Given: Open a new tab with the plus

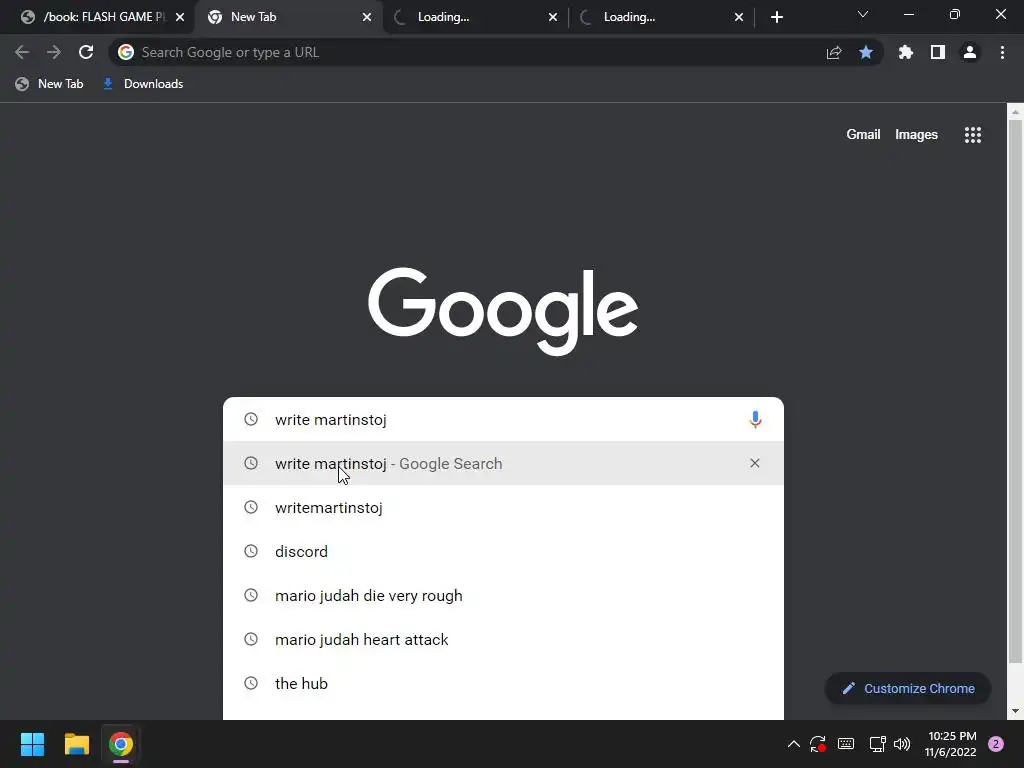Looking at the screenshot, I should 776,17.
